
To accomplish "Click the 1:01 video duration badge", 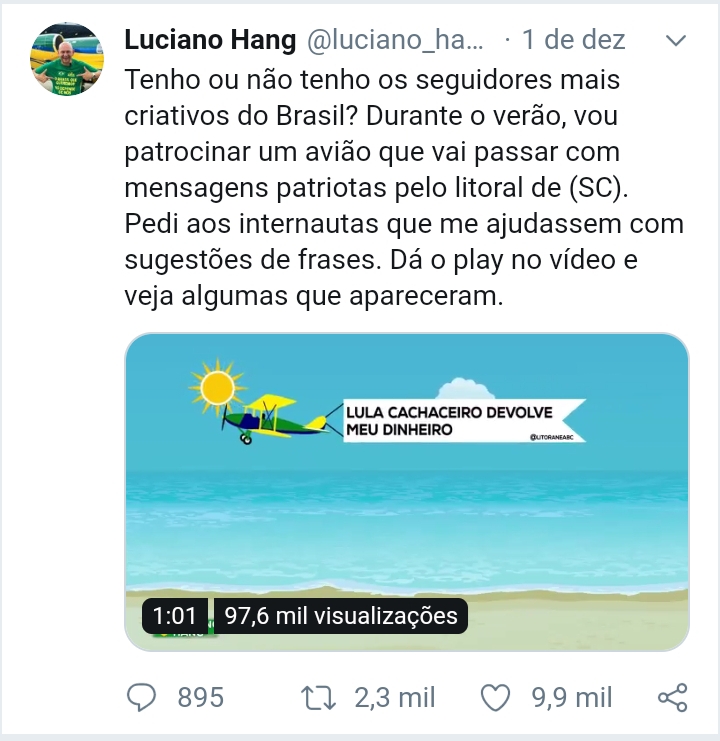I will coord(175,616).
